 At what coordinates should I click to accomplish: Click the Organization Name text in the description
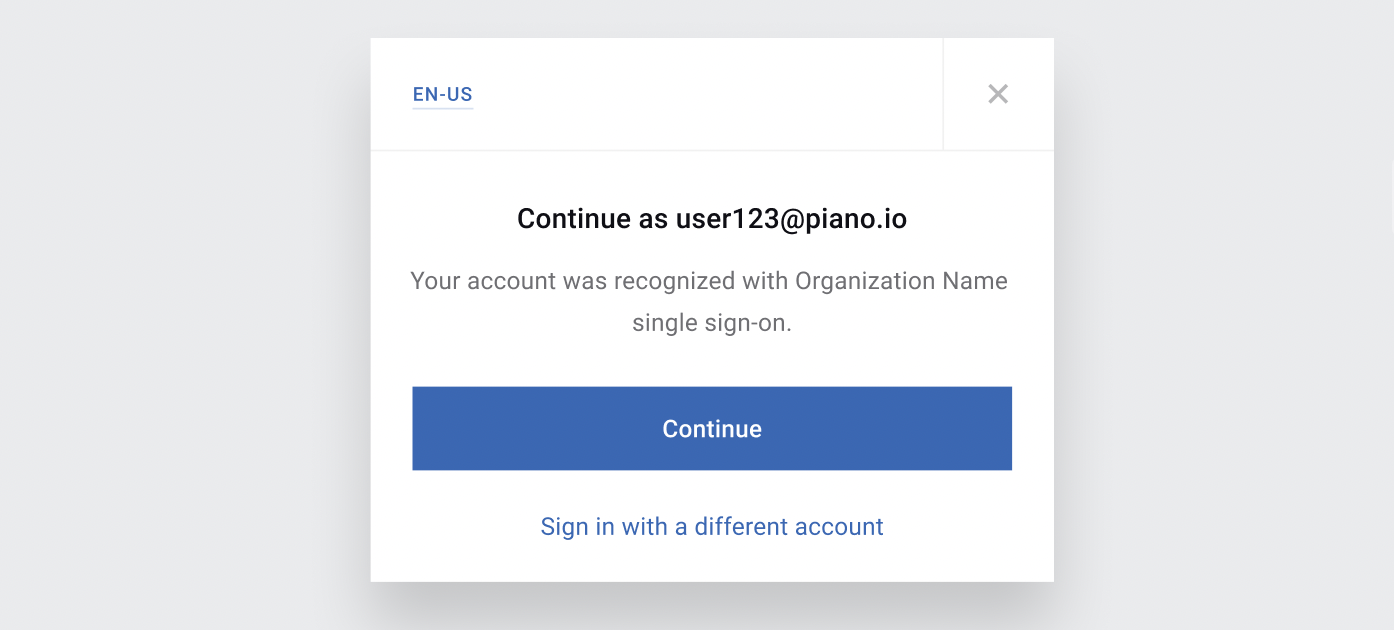point(901,281)
